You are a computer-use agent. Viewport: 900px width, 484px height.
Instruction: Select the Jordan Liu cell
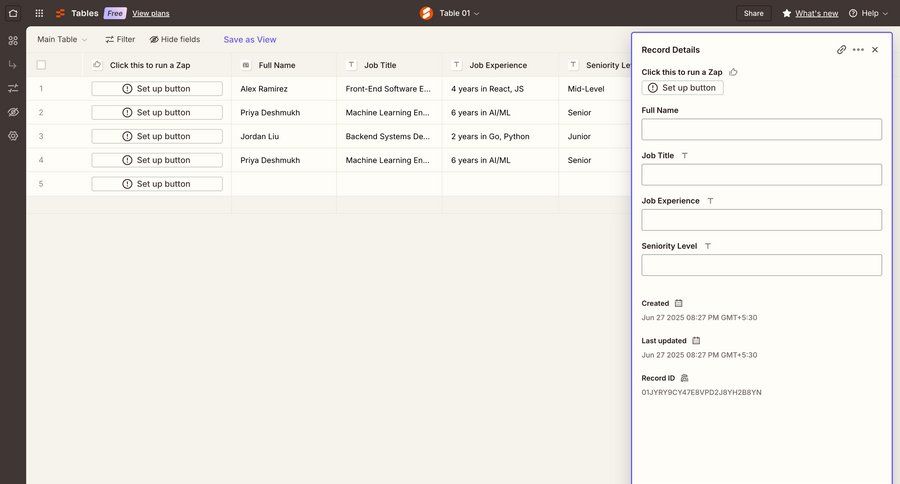click(284, 136)
